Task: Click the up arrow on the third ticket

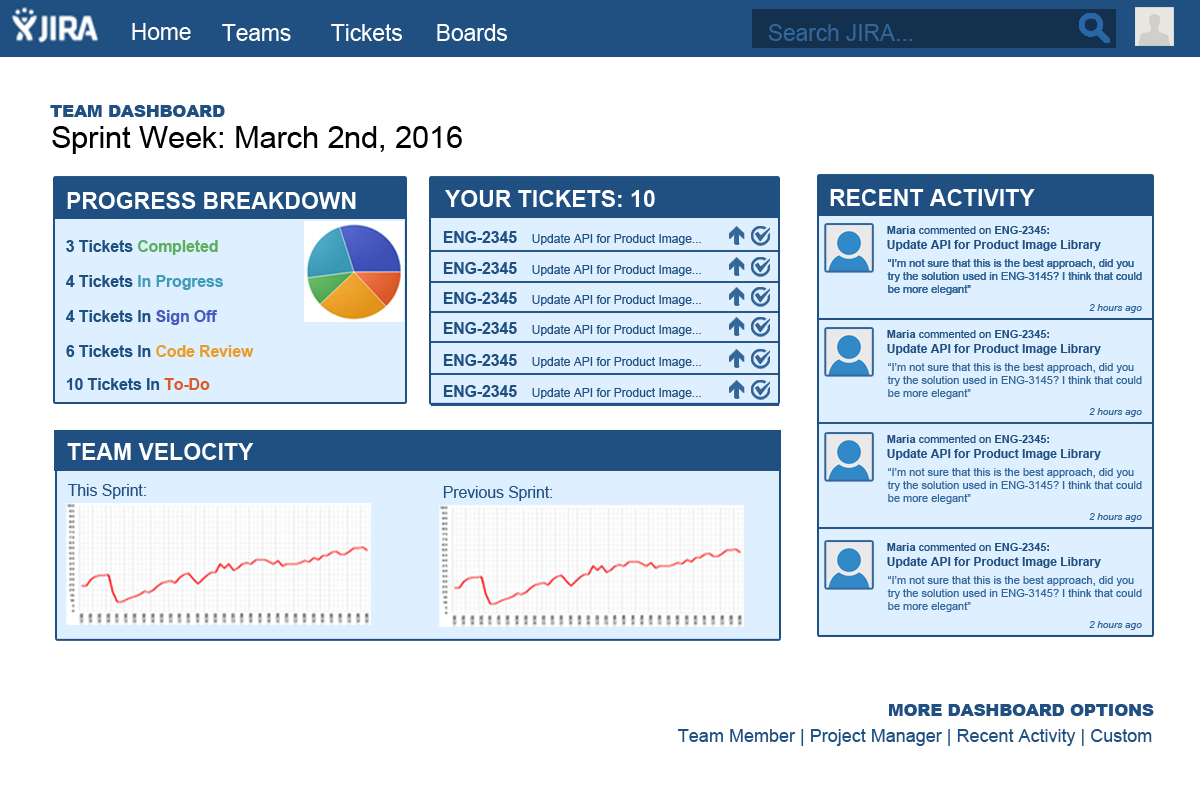Action: coord(737,297)
